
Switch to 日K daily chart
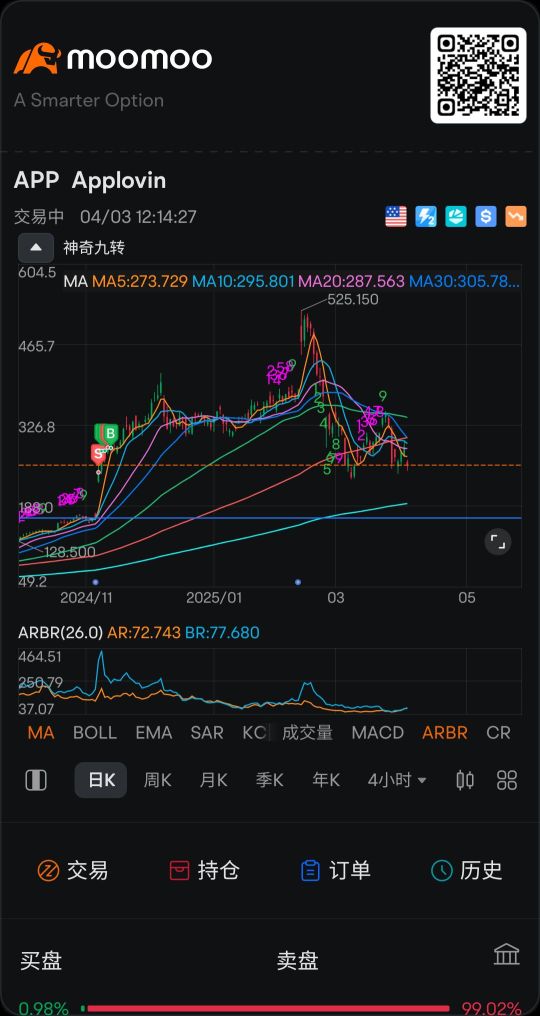pyautogui.click(x=101, y=780)
